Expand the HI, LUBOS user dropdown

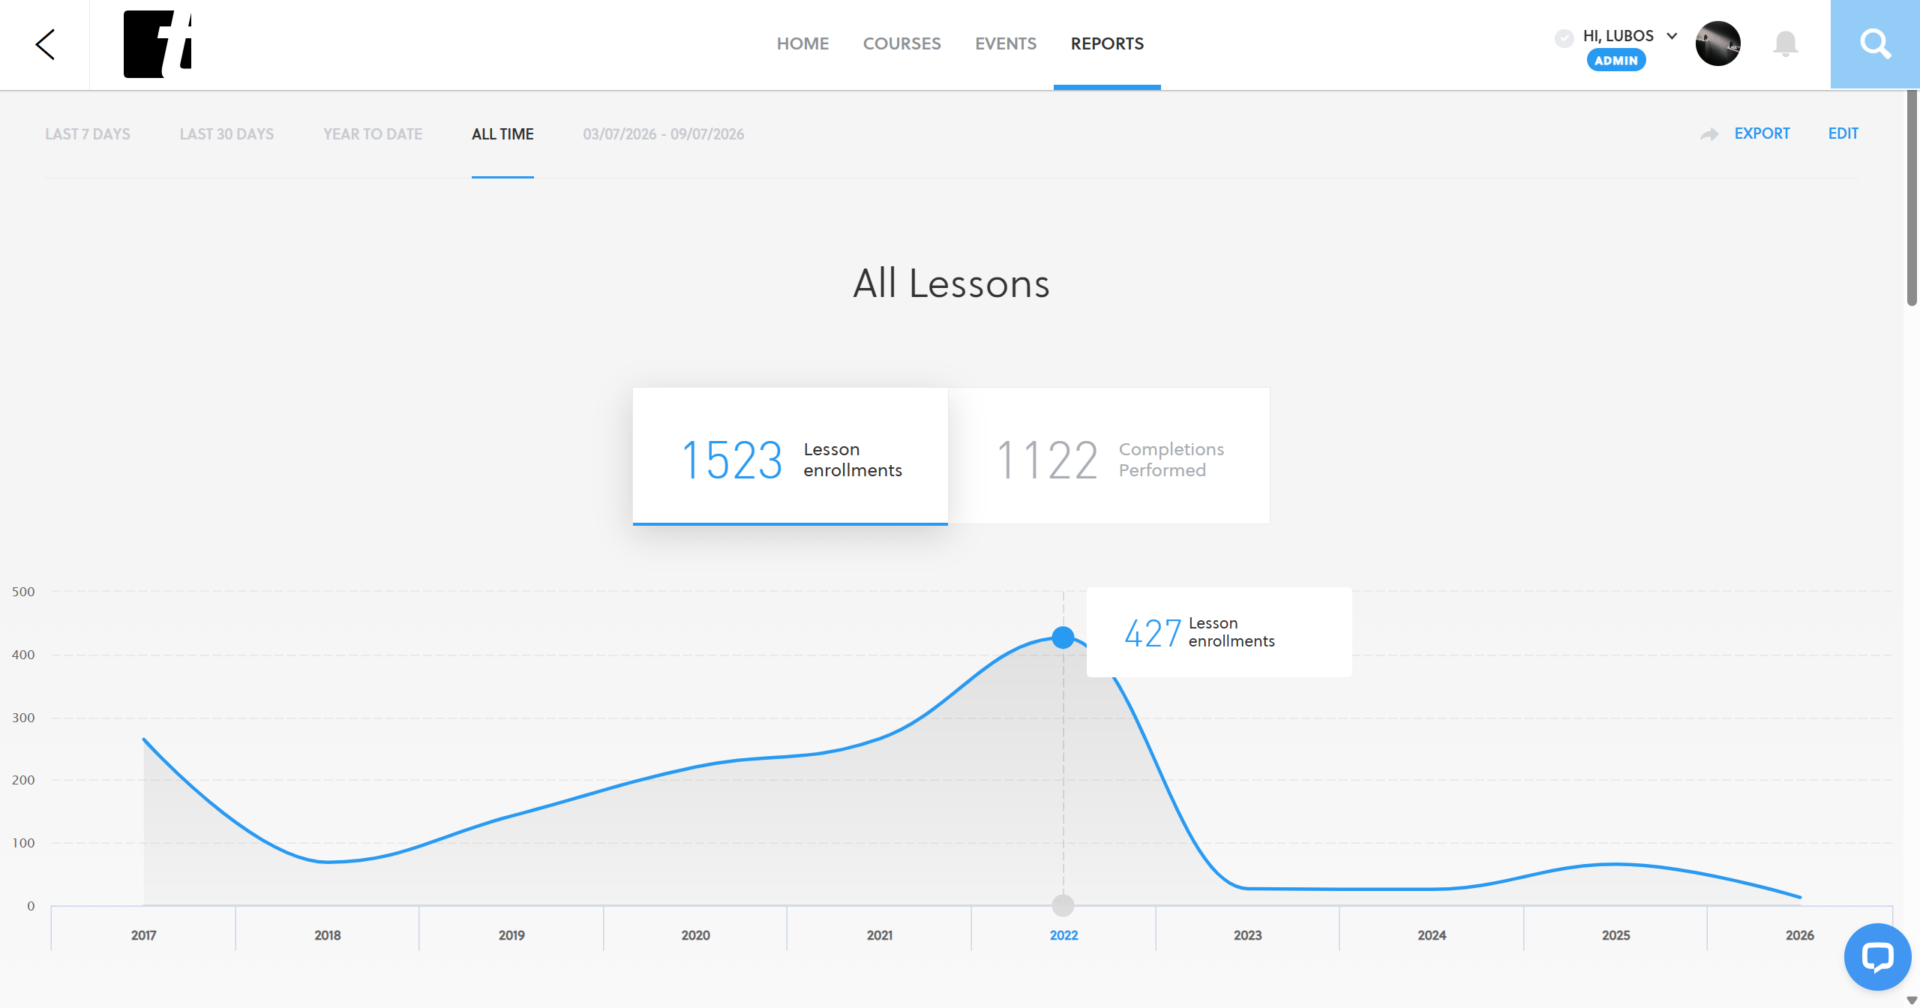click(x=1671, y=36)
